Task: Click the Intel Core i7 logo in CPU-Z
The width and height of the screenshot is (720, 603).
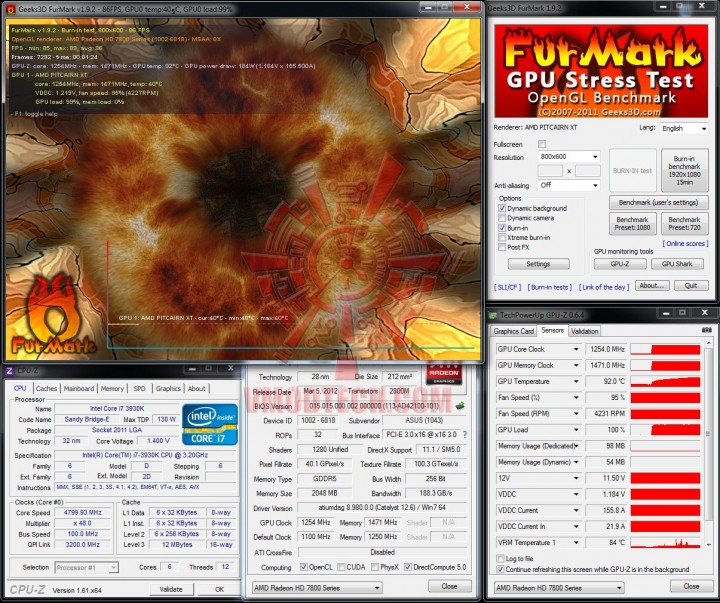Action: tap(210, 424)
